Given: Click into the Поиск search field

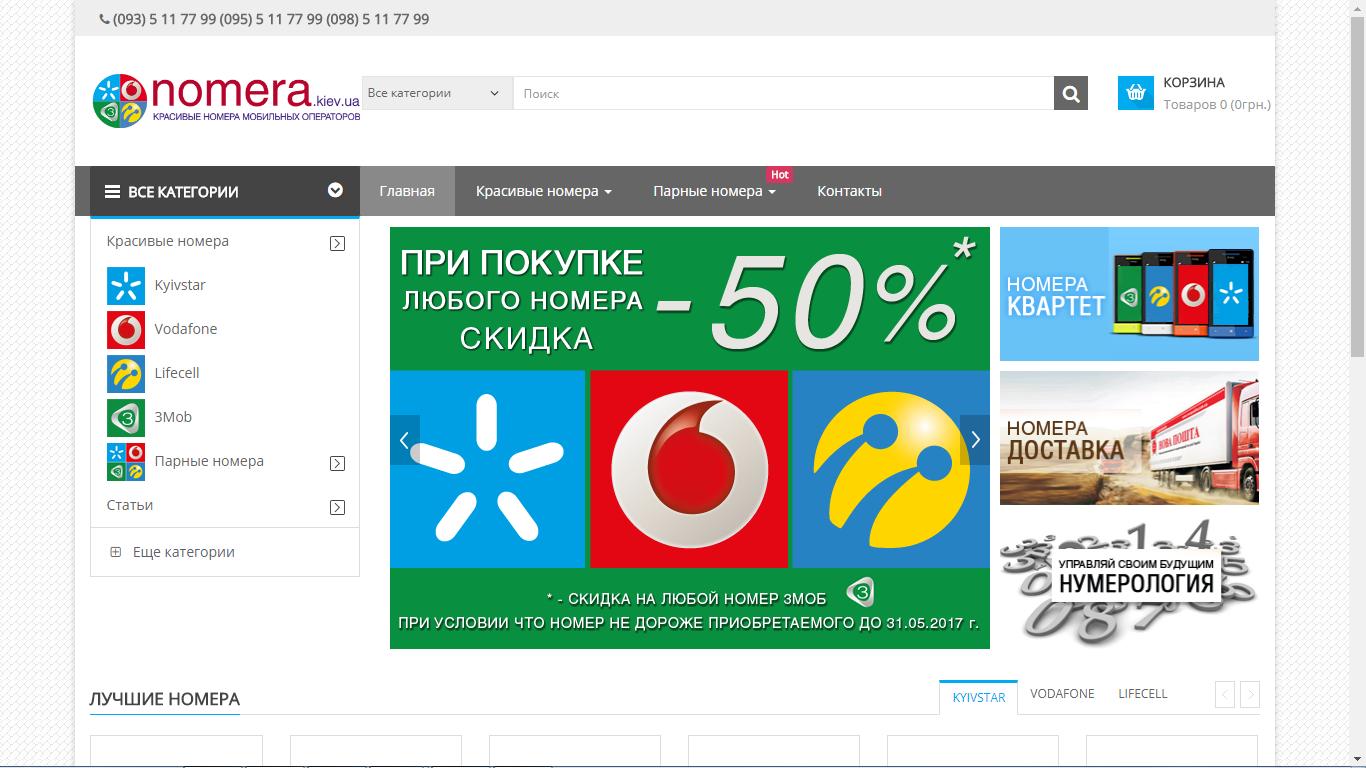Looking at the screenshot, I should [x=783, y=93].
